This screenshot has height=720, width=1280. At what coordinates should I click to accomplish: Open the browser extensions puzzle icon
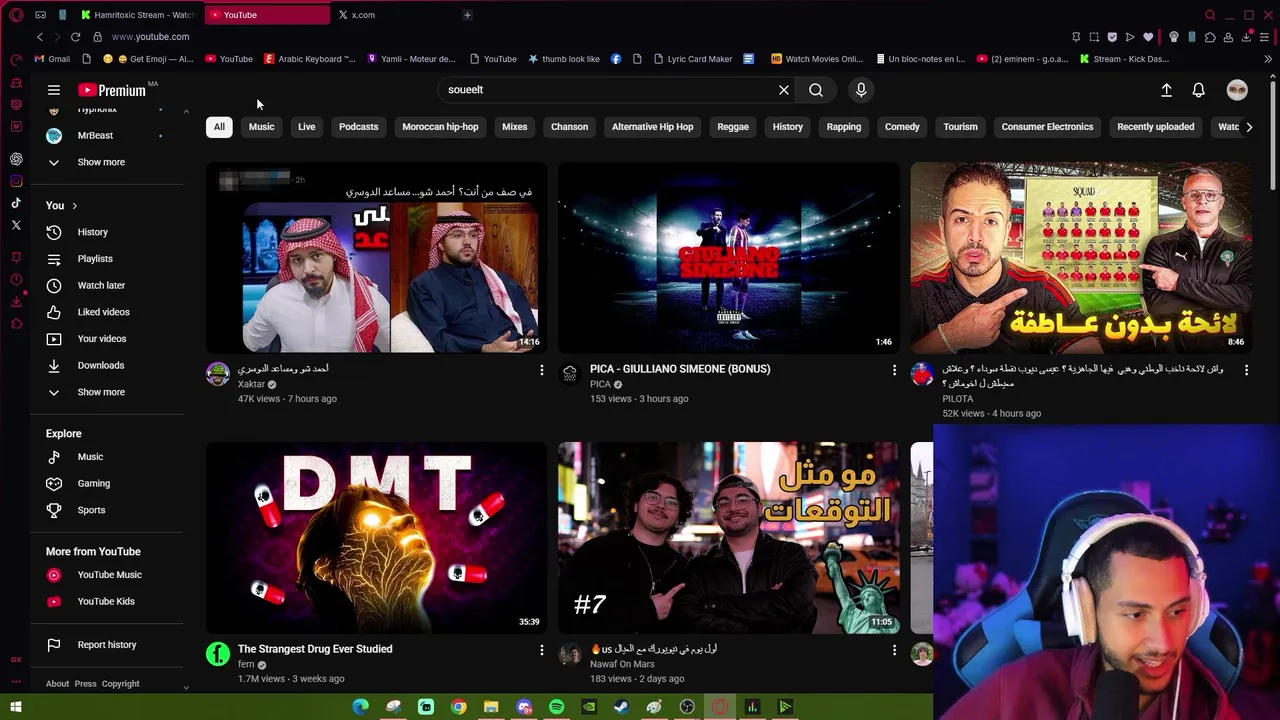tap(1210, 37)
